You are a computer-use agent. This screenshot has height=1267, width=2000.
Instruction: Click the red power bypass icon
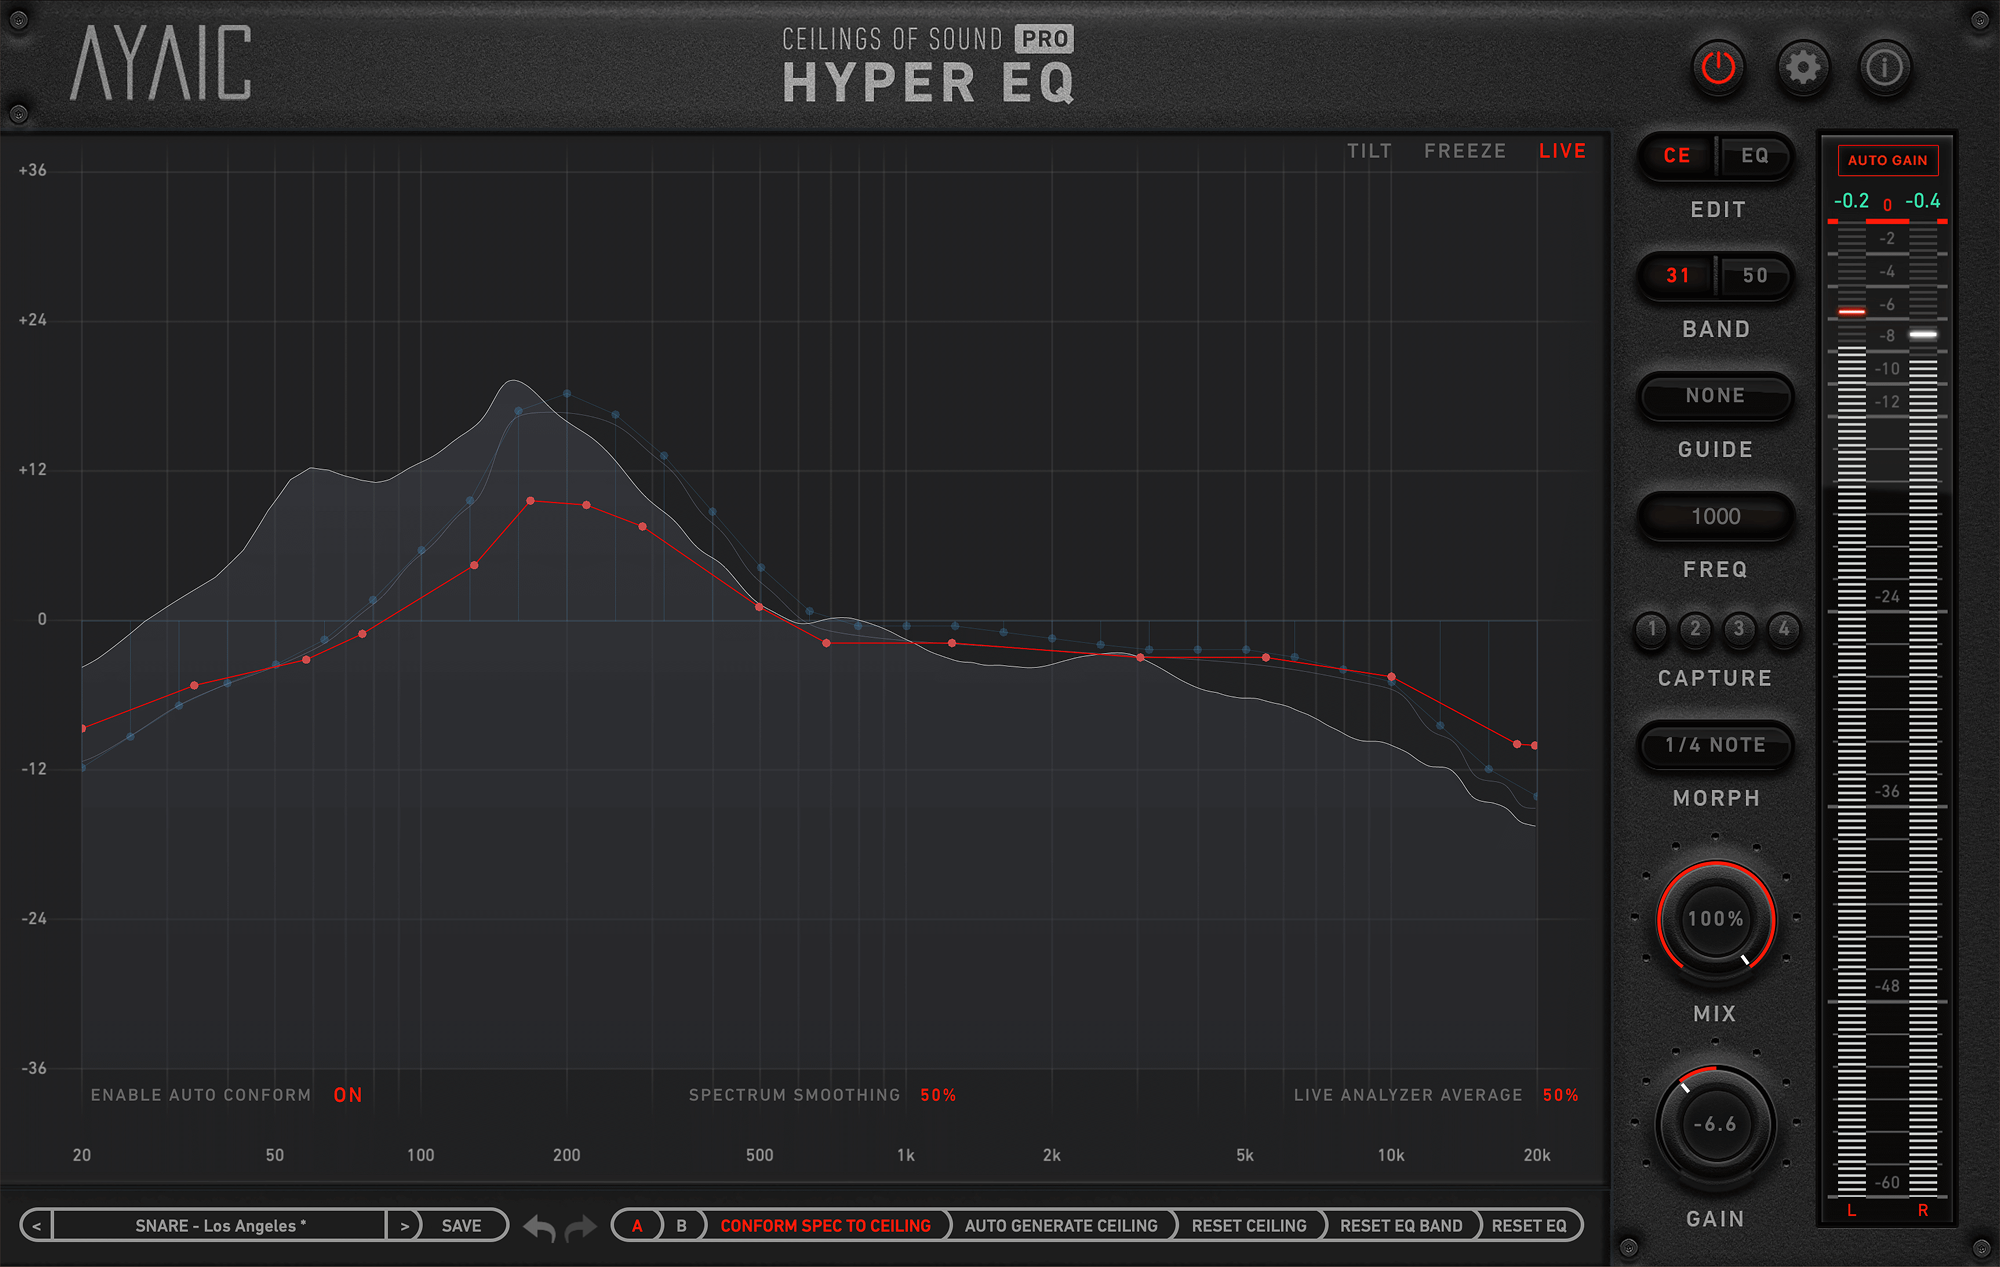[1718, 68]
